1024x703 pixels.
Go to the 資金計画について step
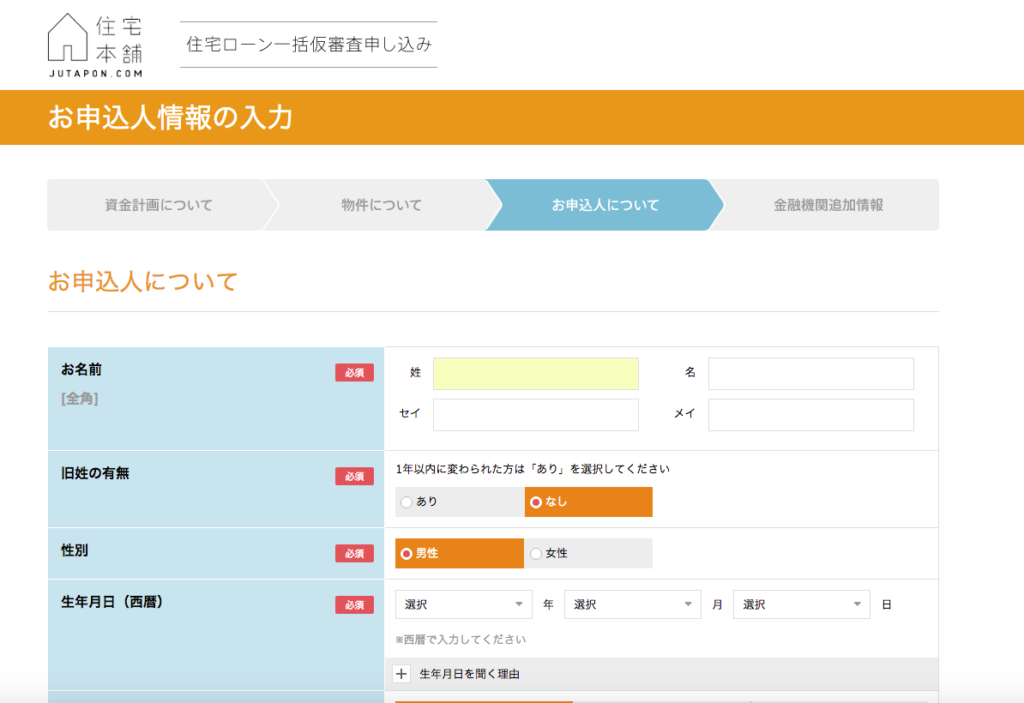click(158, 205)
